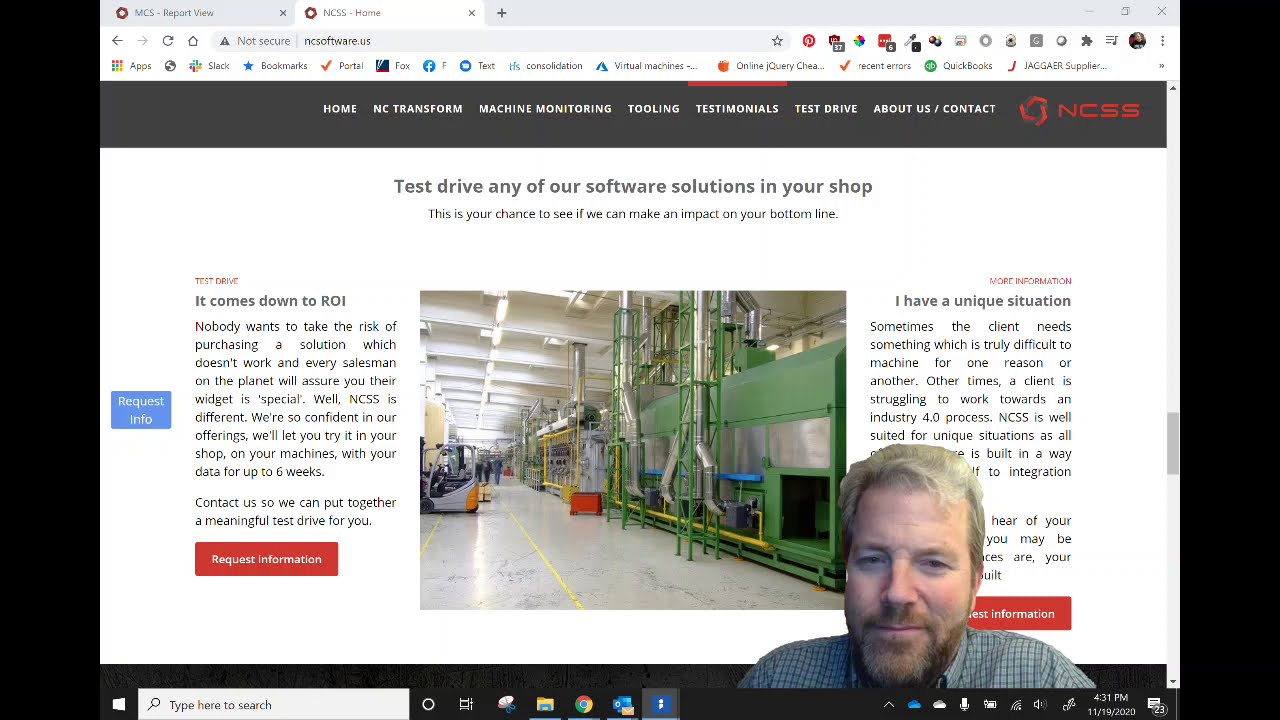Open the Bookmarks star folder
Screen dimensions: 1280x720
[x=275, y=66]
